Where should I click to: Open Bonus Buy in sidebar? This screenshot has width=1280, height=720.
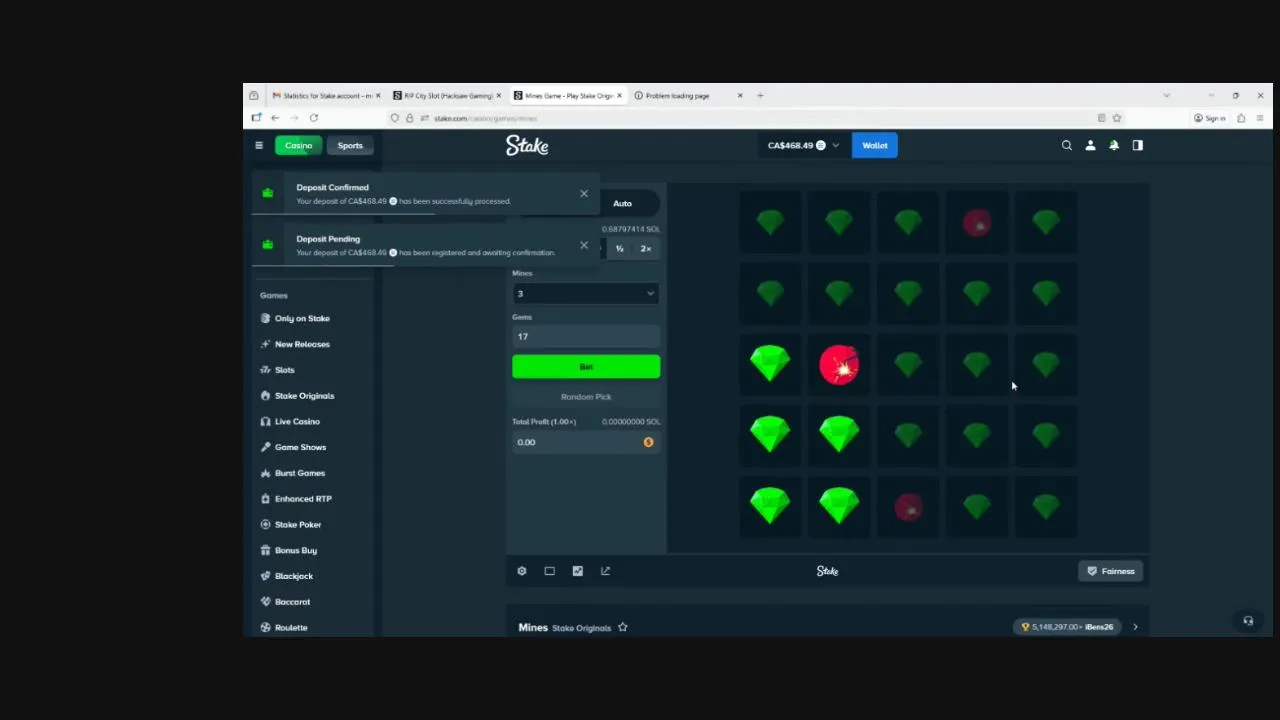(x=296, y=550)
